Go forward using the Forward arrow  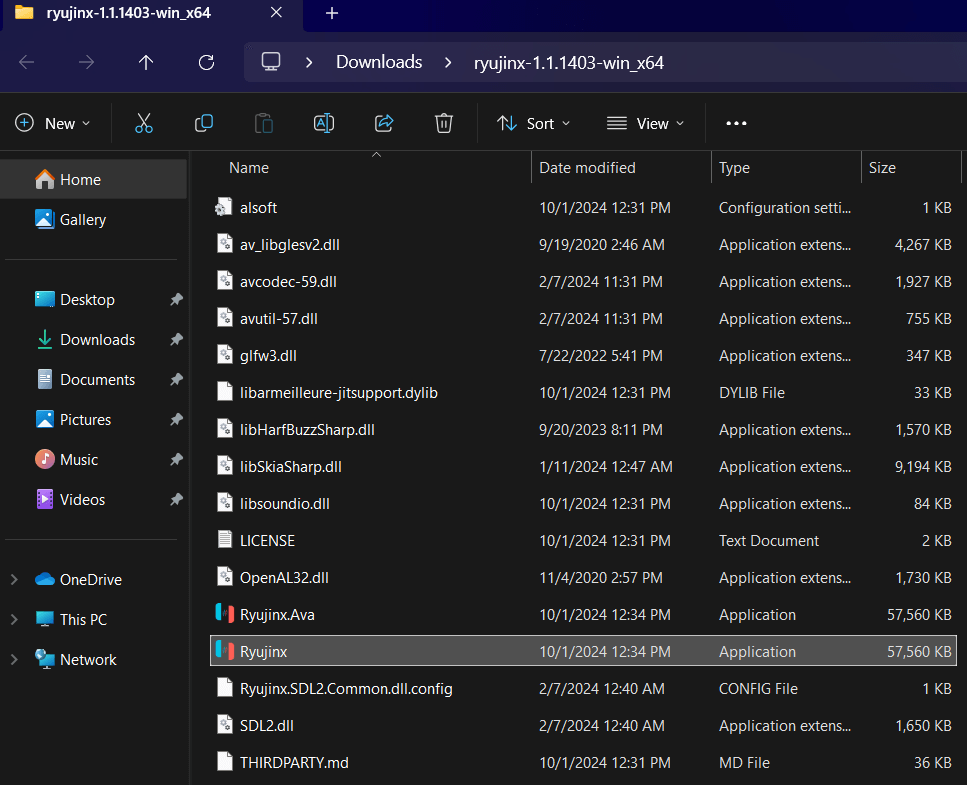86,62
